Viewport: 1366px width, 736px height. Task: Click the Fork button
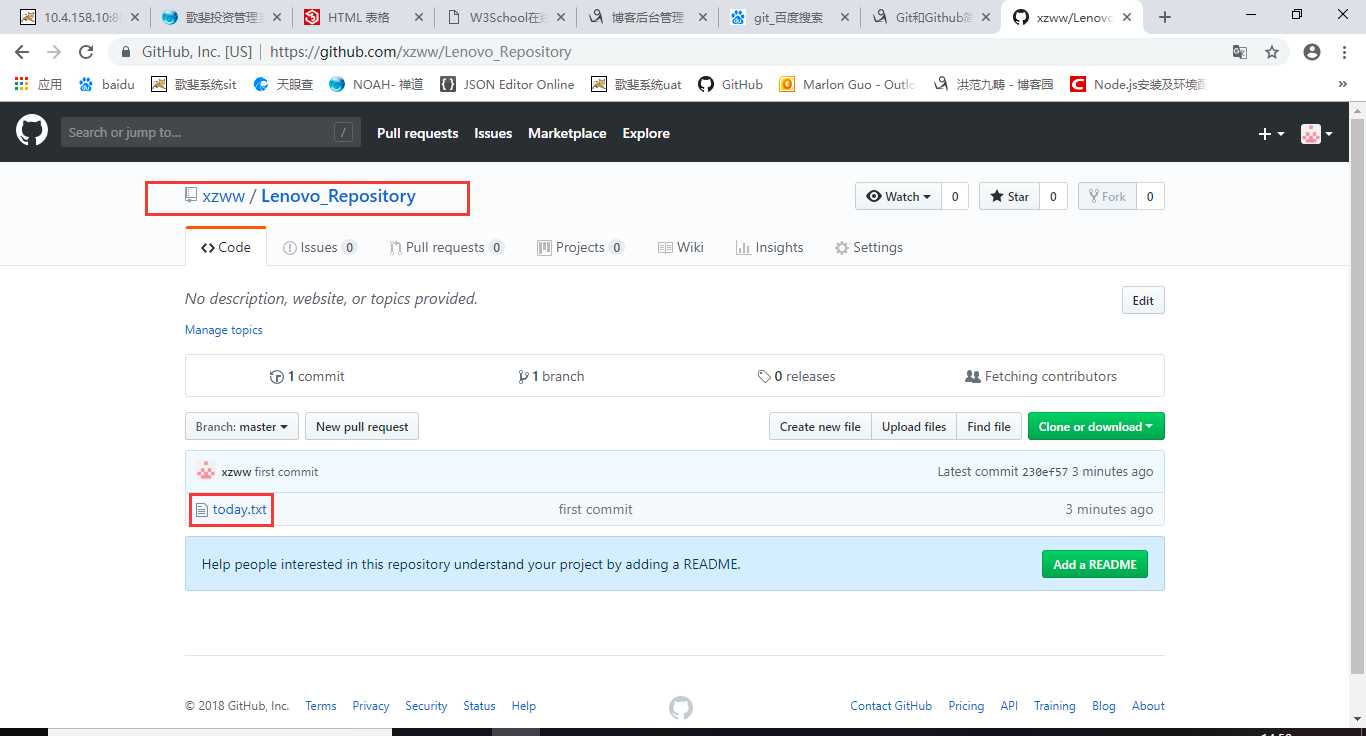(1108, 197)
